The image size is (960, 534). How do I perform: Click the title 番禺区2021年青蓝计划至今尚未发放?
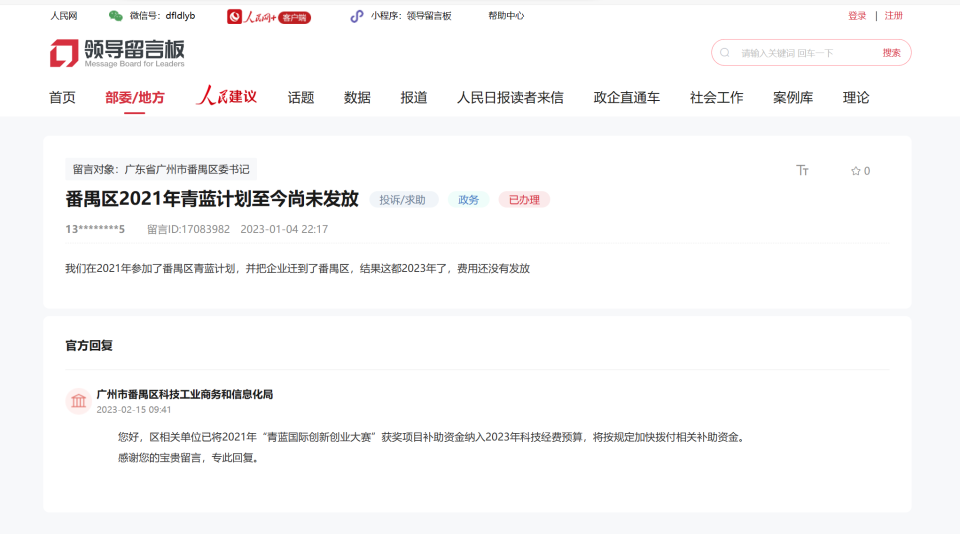click(x=212, y=199)
